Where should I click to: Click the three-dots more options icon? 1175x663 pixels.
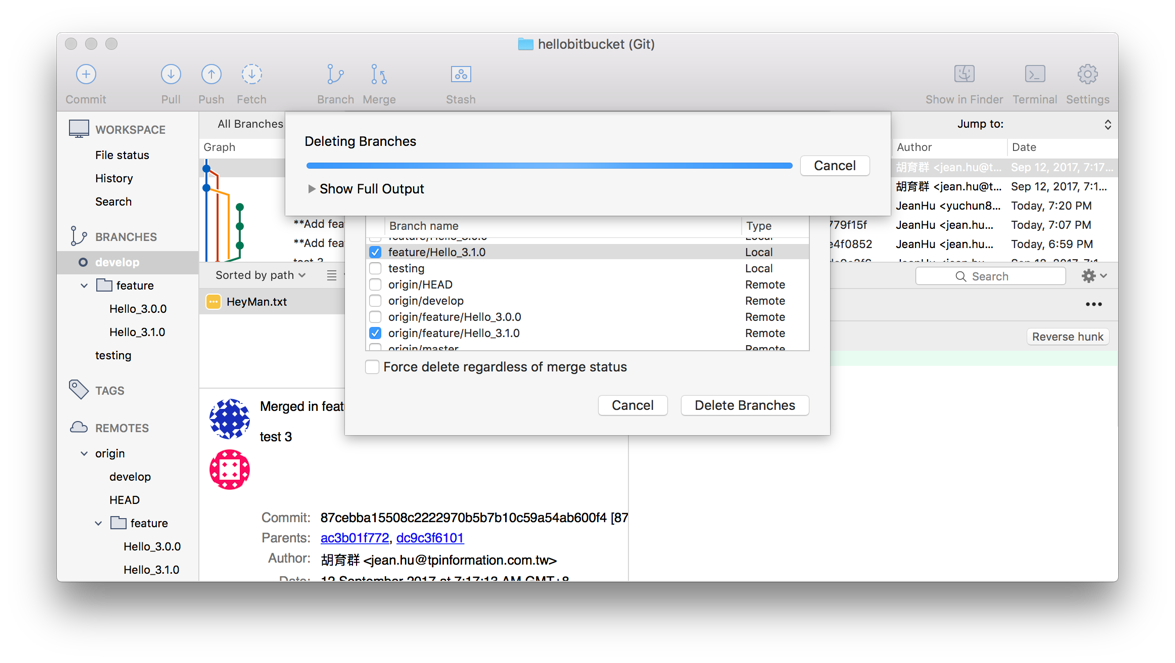coord(1093,304)
